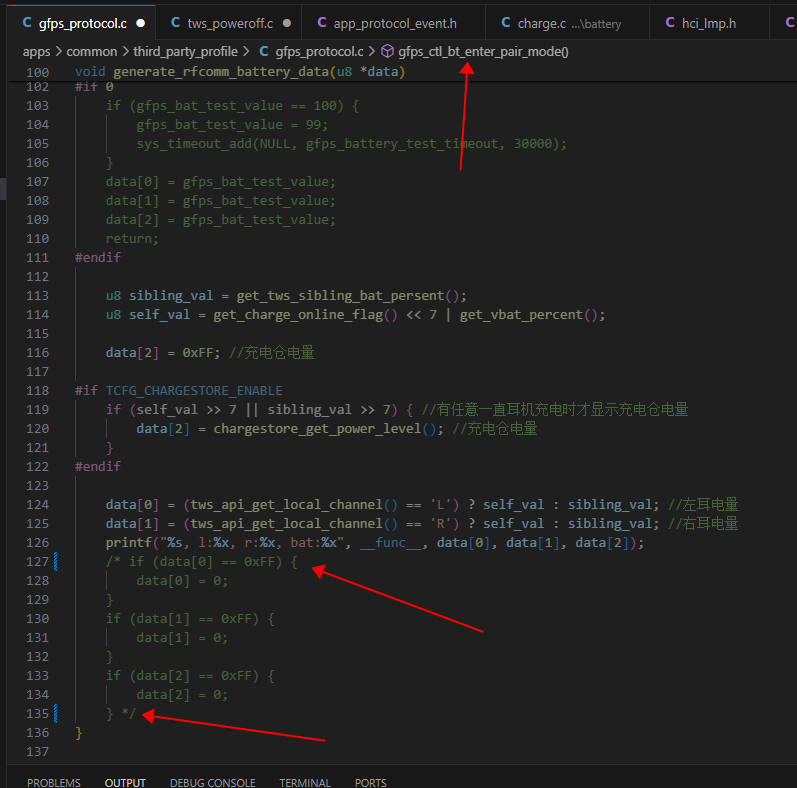Screen dimensions: 797x788
Task: Click 'chargestore_get_power_level' on line 120
Action: coord(317,429)
